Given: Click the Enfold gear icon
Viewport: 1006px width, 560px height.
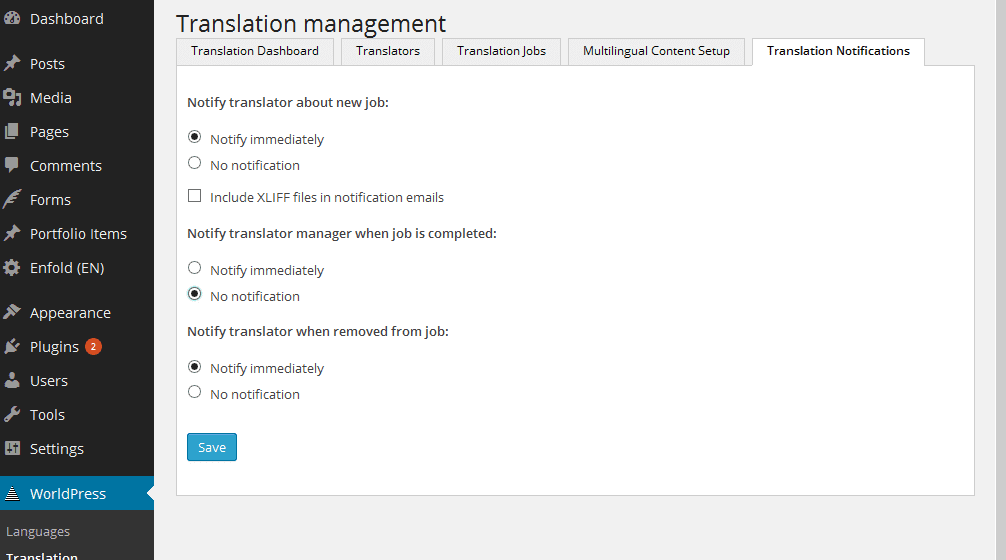Looking at the screenshot, I should pyautogui.click(x=12, y=267).
